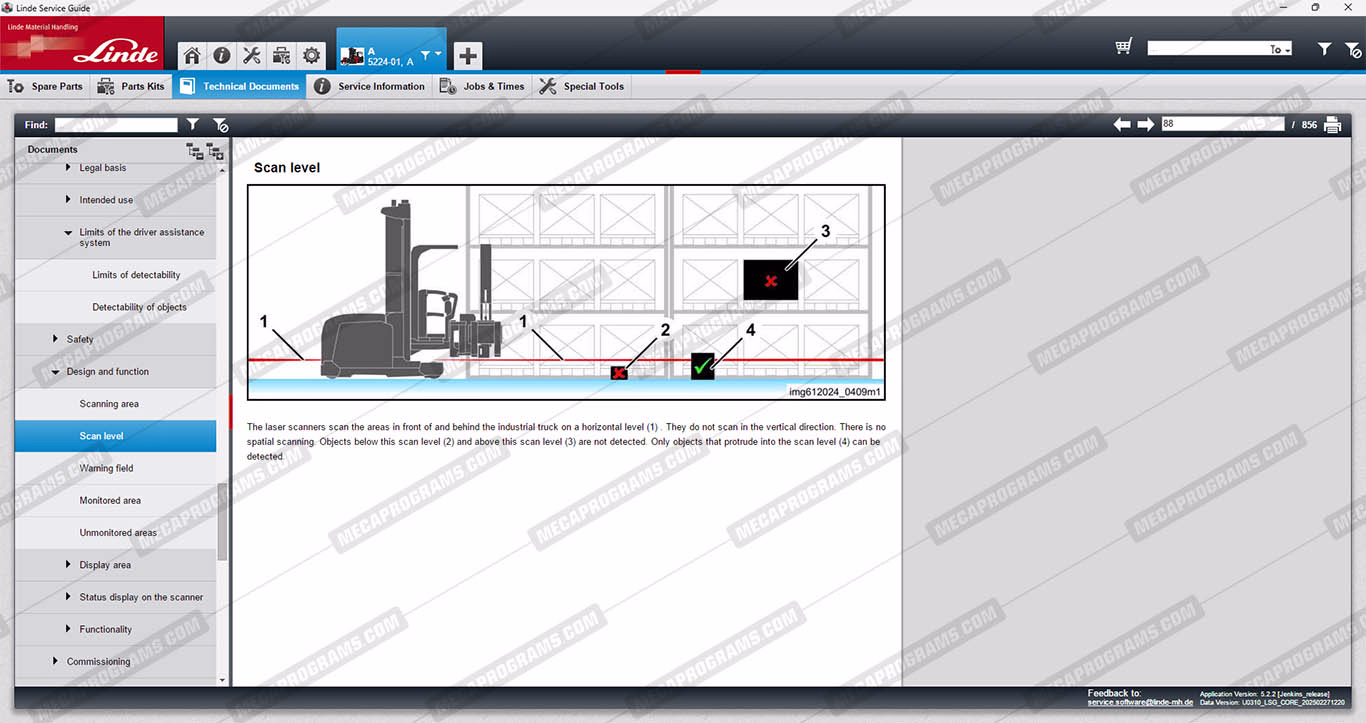The image size is (1366, 723).
Task: Expand the Commissioning section
Action: (56, 661)
